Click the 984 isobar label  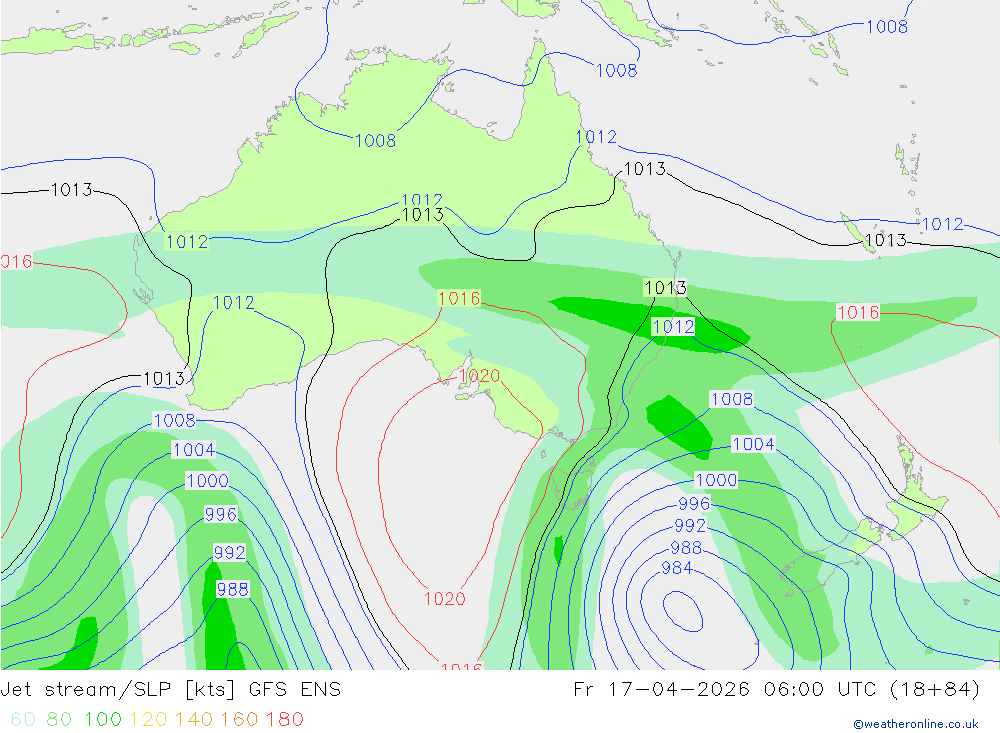pyautogui.click(x=677, y=568)
